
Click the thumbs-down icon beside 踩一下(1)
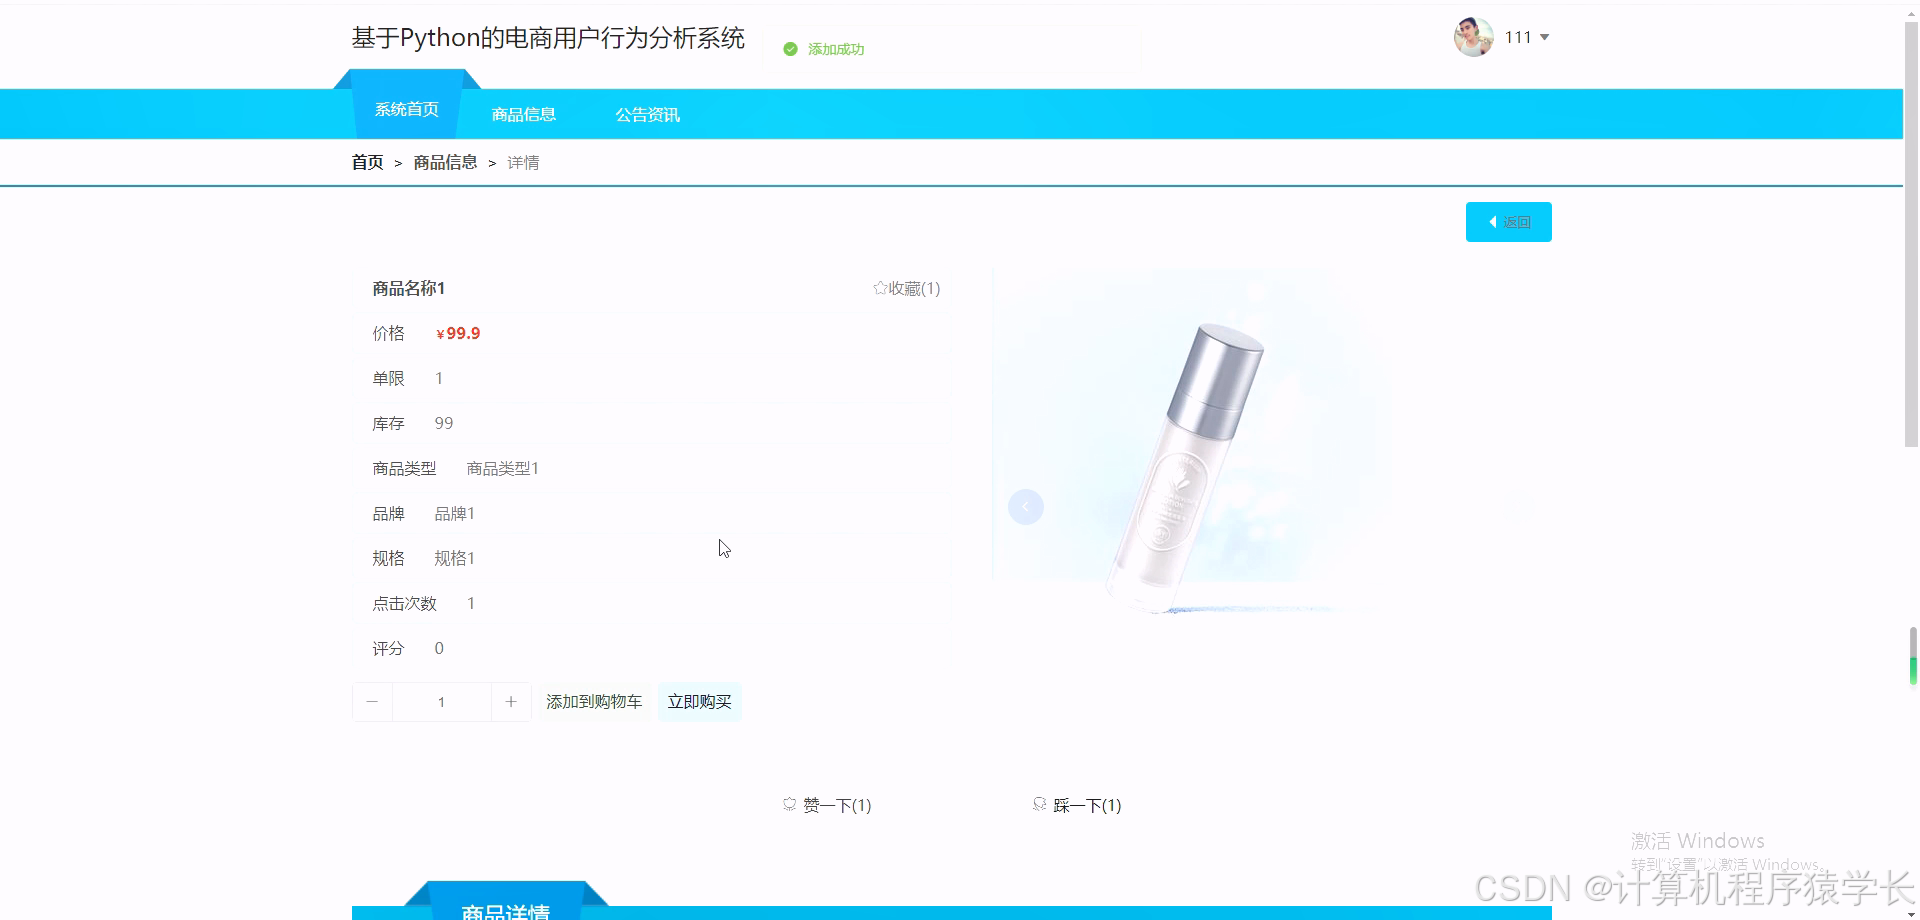pyautogui.click(x=1038, y=803)
